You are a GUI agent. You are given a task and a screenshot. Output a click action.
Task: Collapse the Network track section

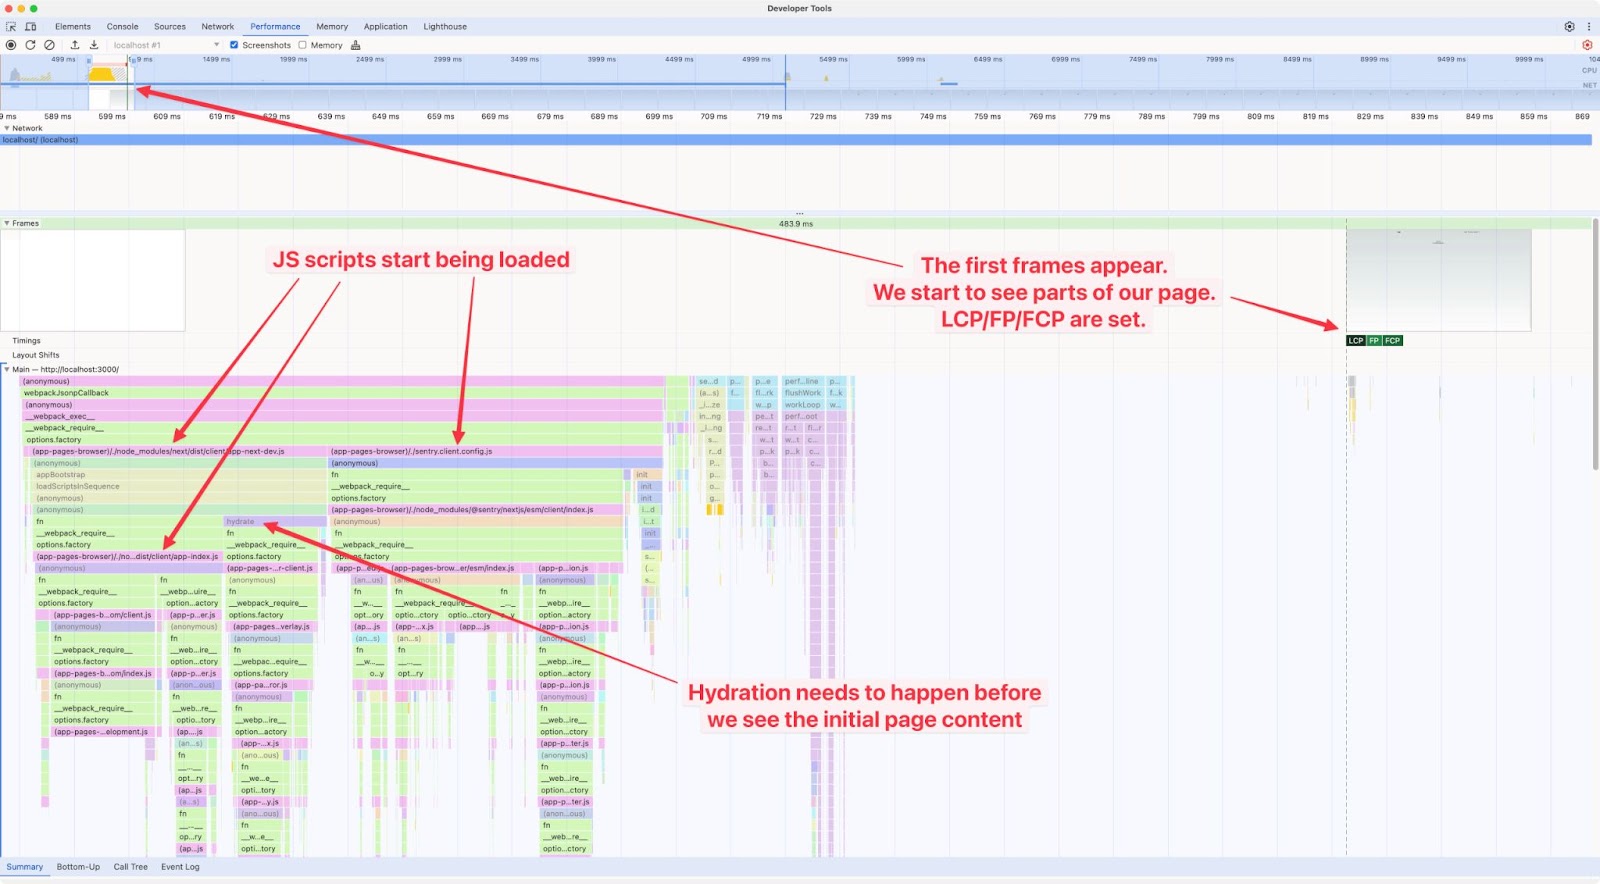(7, 128)
